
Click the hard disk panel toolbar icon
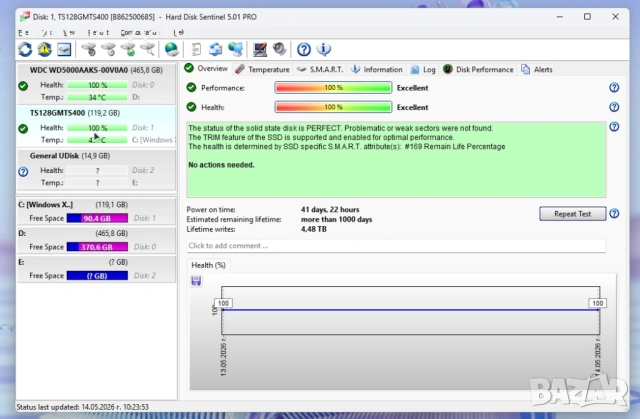(x=64, y=49)
